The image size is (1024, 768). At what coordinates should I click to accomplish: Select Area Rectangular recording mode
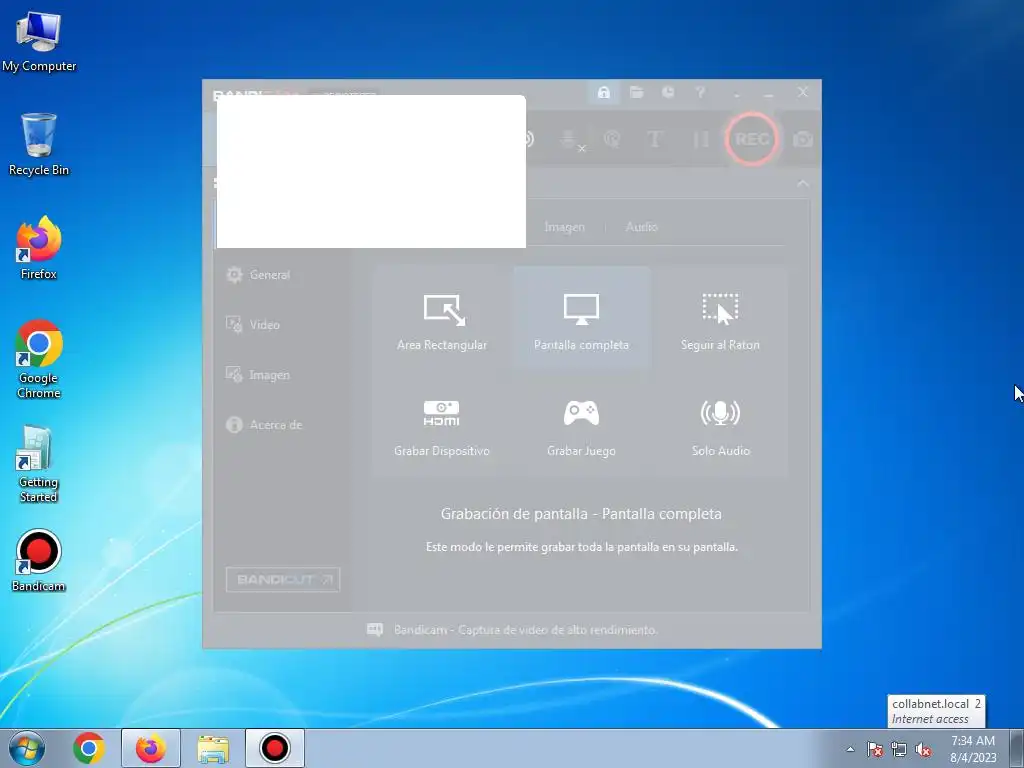442,319
